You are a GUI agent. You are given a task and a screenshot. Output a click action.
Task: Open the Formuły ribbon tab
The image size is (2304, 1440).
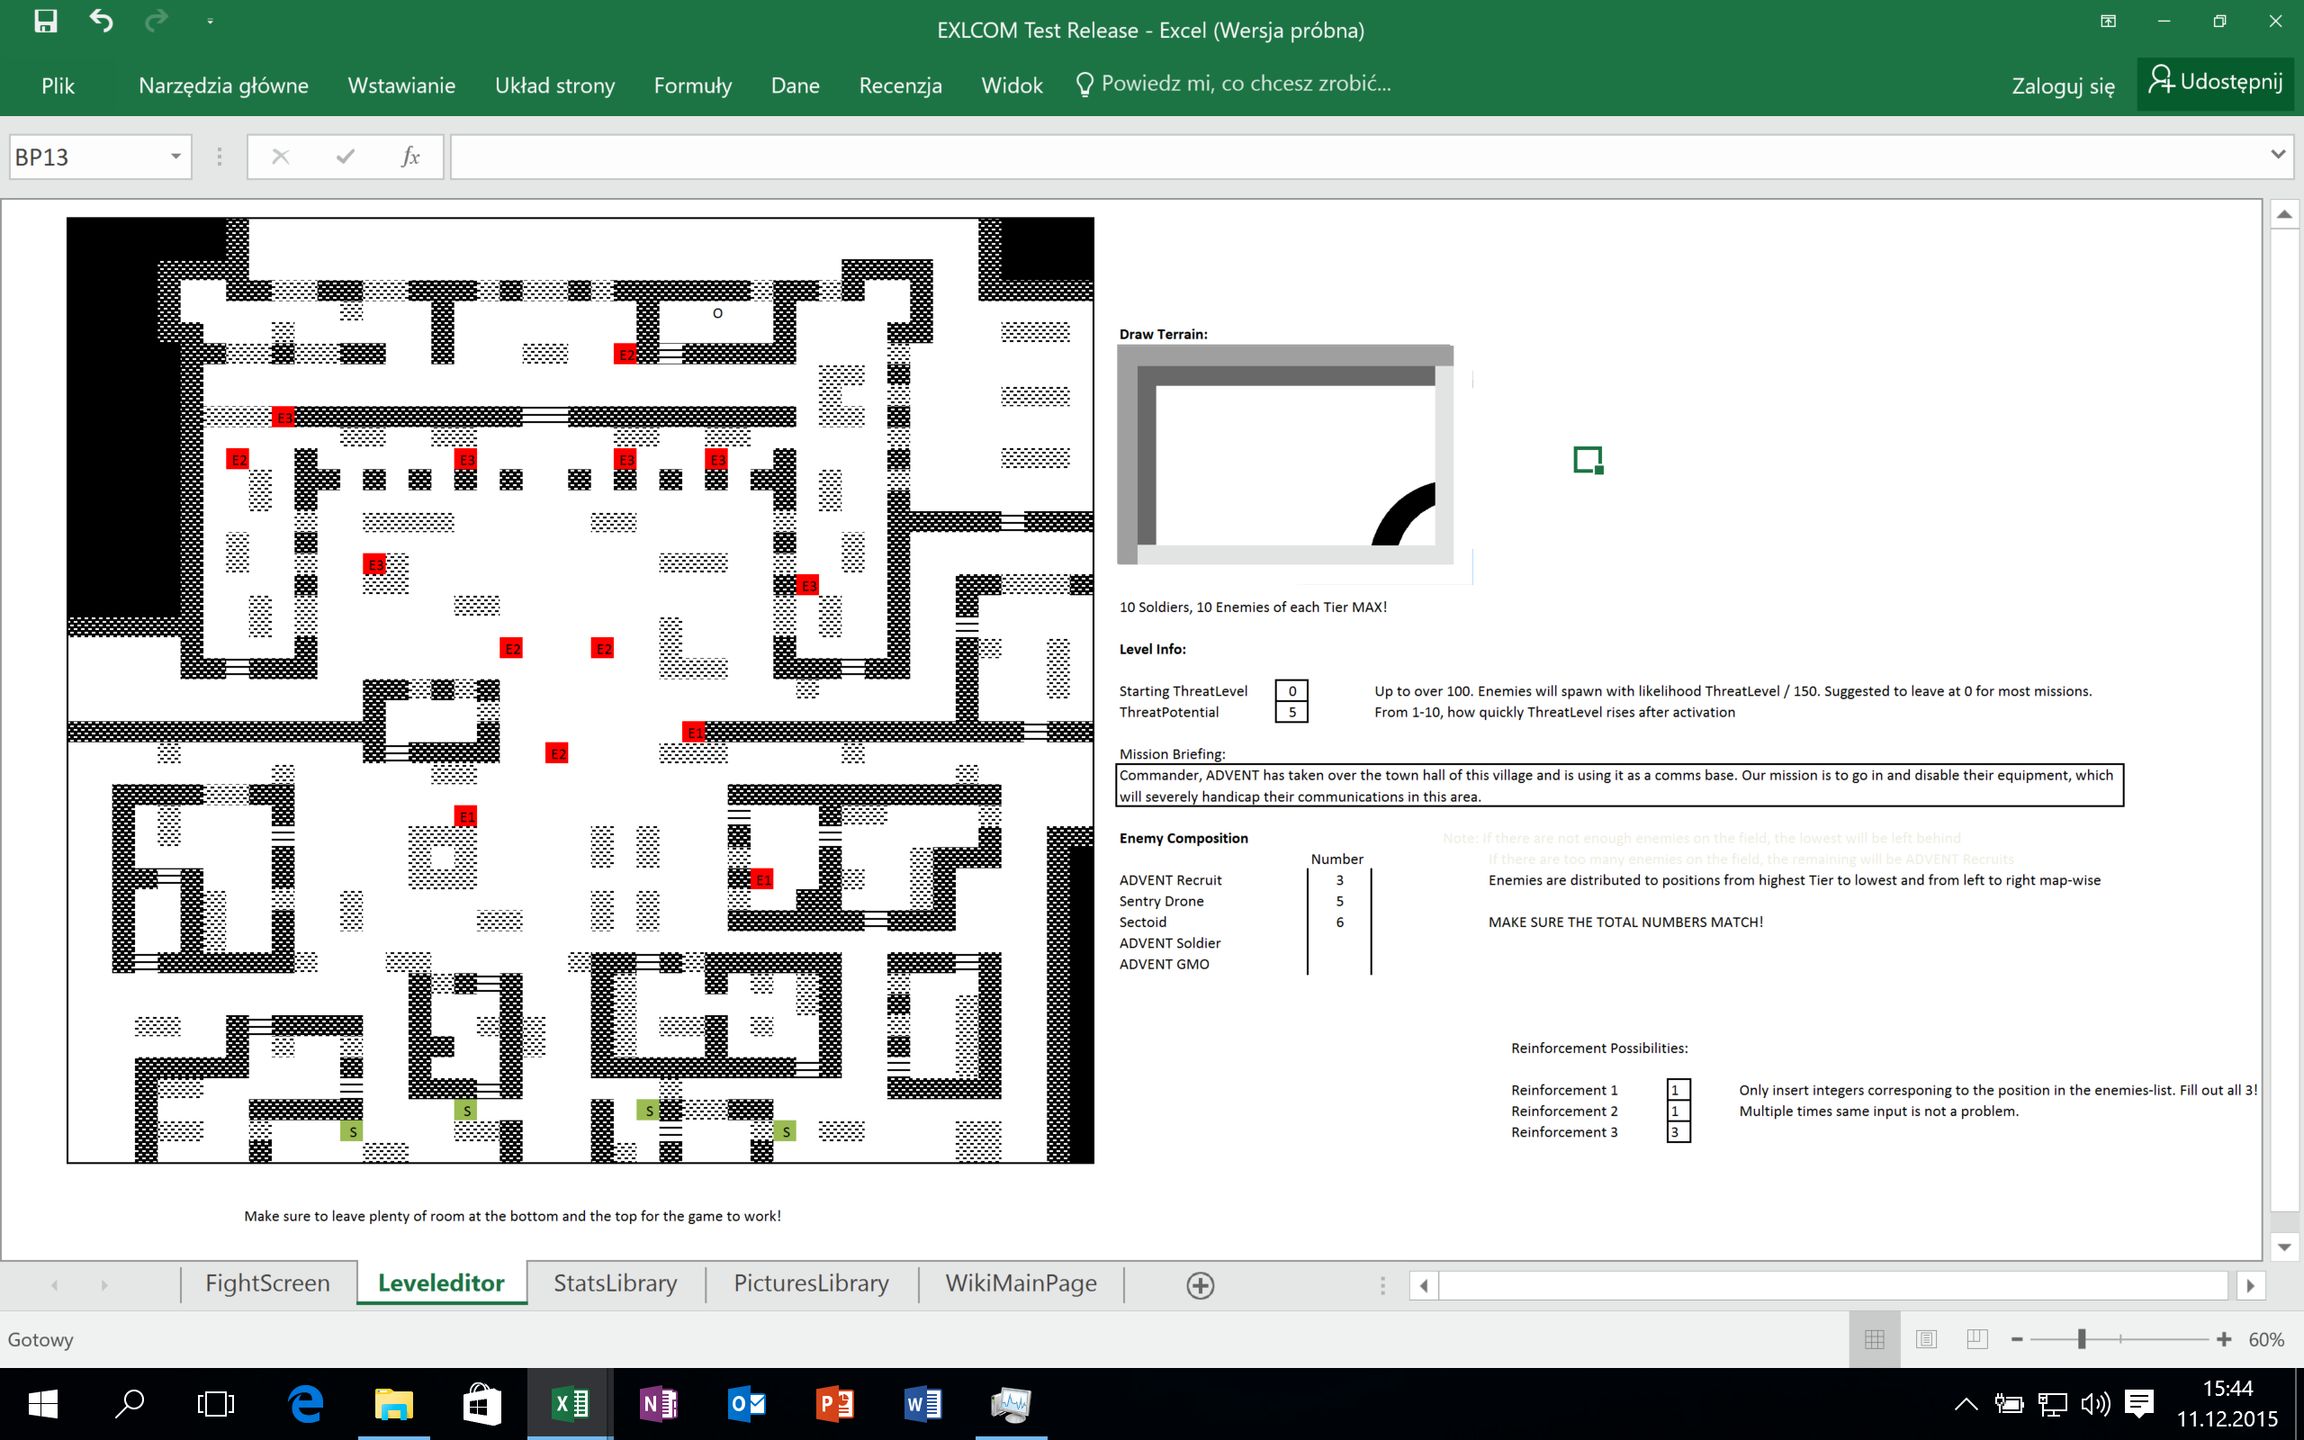click(x=692, y=86)
